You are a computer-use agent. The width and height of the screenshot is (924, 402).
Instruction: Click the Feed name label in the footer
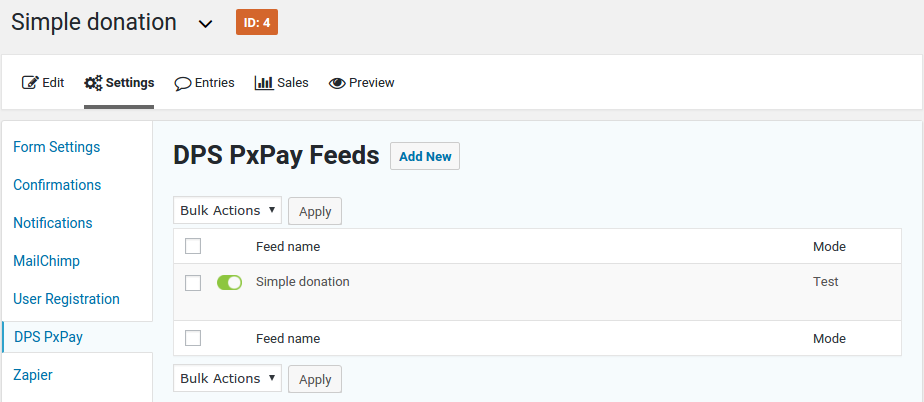click(x=288, y=338)
